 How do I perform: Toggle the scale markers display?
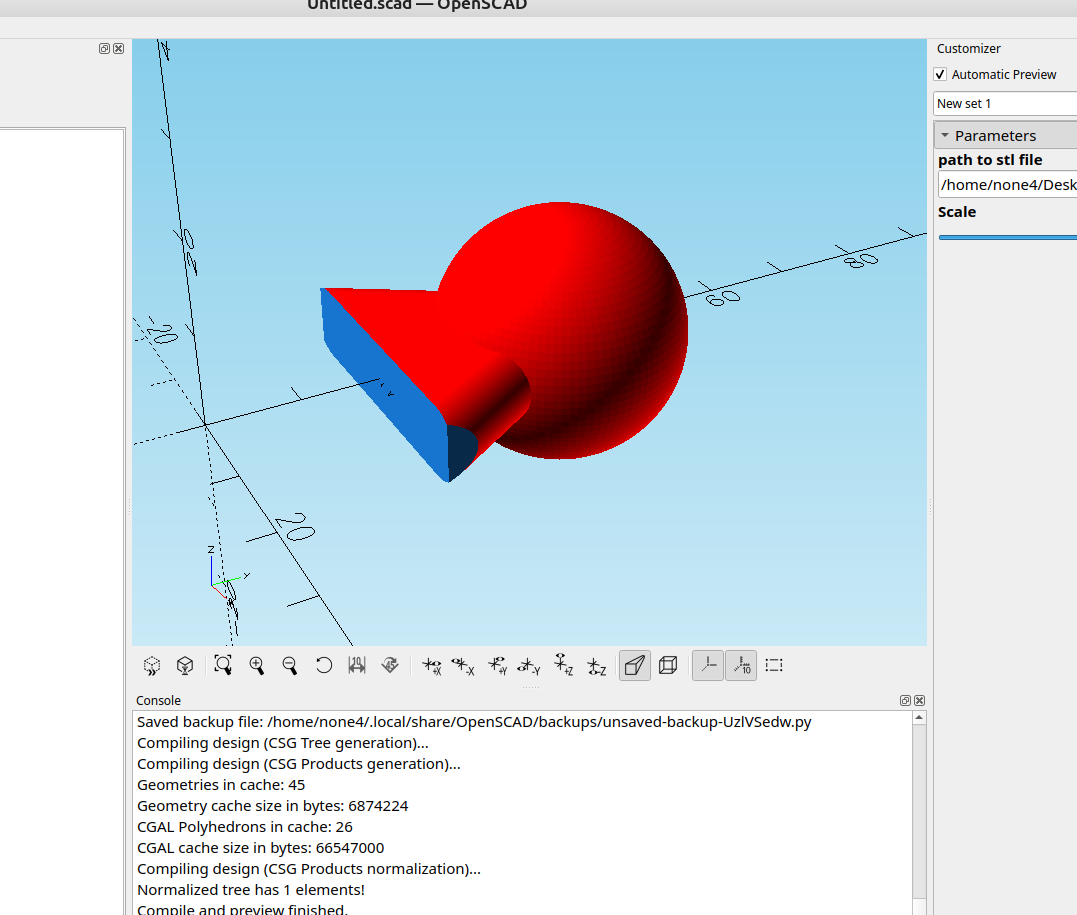pyautogui.click(x=741, y=665)
